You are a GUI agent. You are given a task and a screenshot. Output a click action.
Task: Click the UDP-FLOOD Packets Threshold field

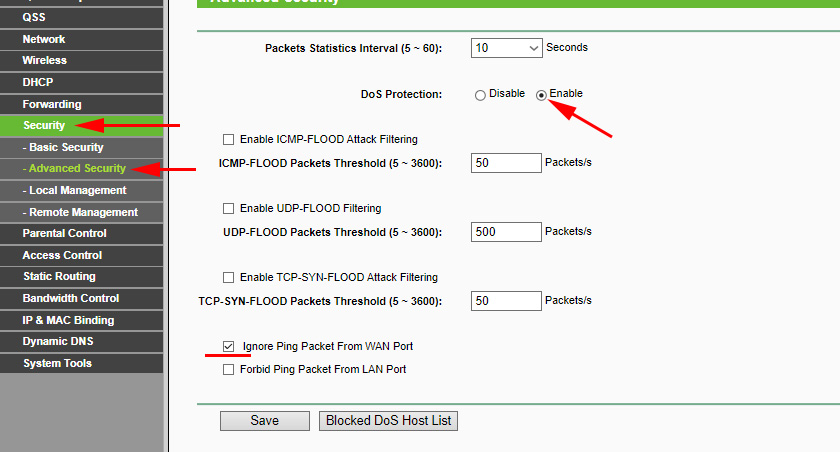click(x=505, y=232)
